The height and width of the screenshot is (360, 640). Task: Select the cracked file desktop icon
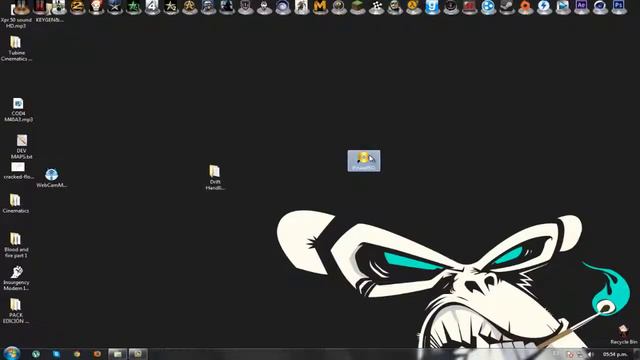pyautogui.click(x=18, y=171)
